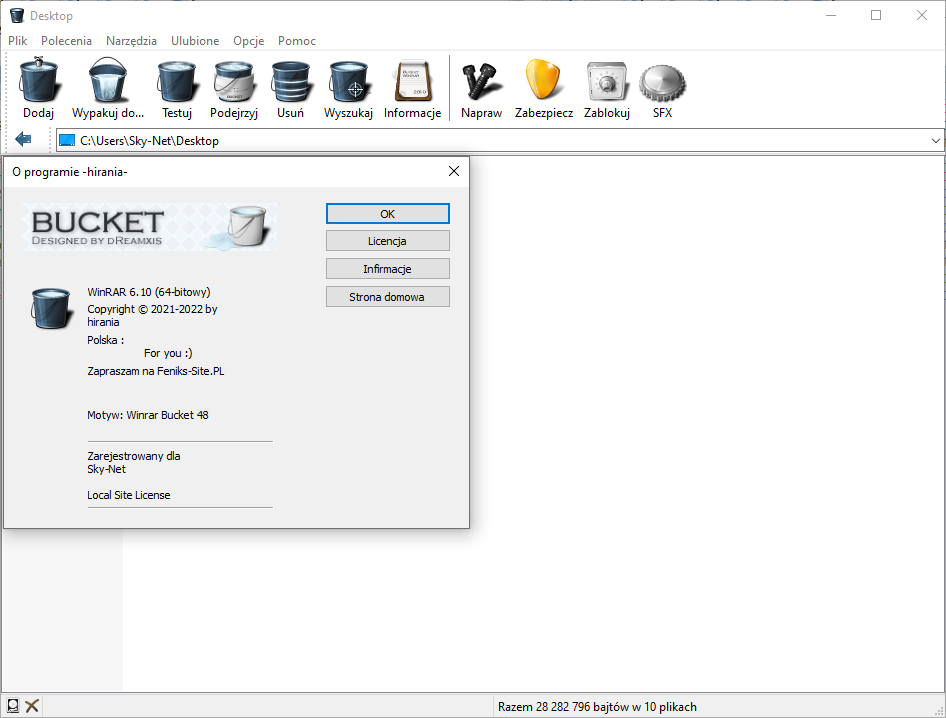Click the status bar total bytes text
946x718 pixels.
click(x=597, y=707)
